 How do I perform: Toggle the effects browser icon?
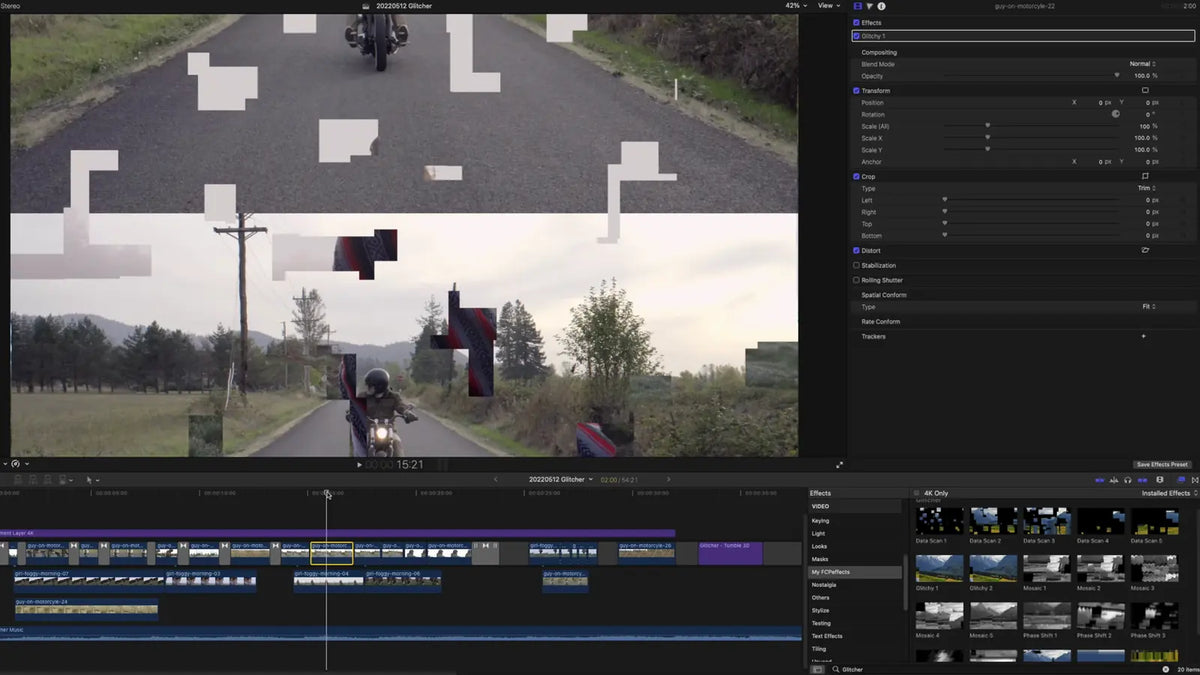[x=1181, y=479]
